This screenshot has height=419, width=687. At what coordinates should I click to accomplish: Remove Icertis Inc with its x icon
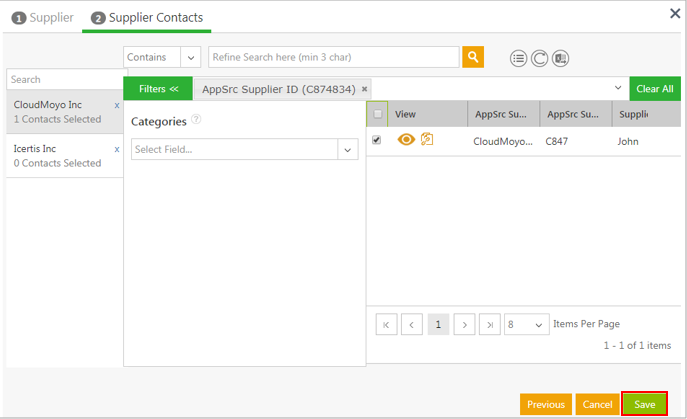(x=117, y=149)
